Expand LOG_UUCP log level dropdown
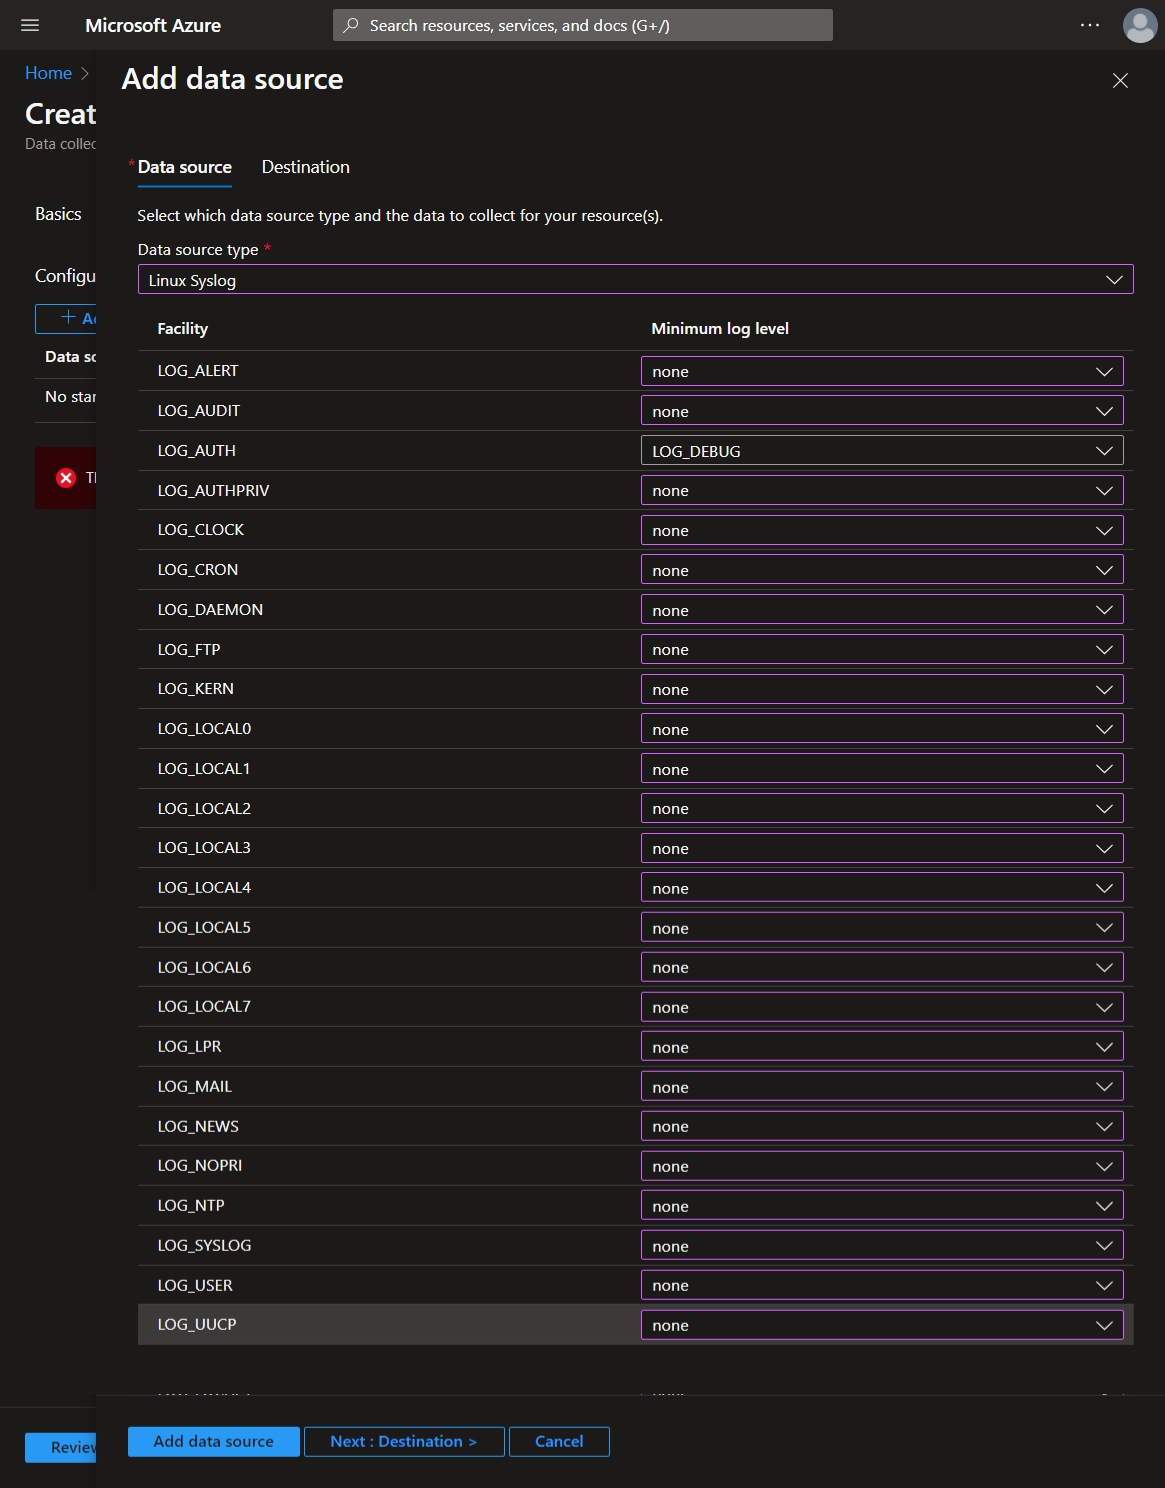The height and width of the screenshot is (1488, 1165). tap(882, 1325)
